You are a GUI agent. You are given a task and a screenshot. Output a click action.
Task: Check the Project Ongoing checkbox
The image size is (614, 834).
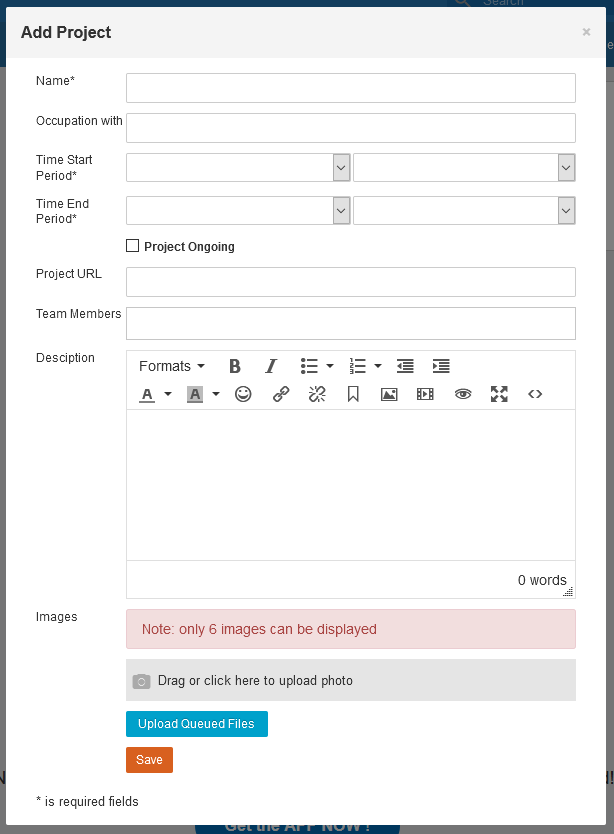(x=133, y=246)
